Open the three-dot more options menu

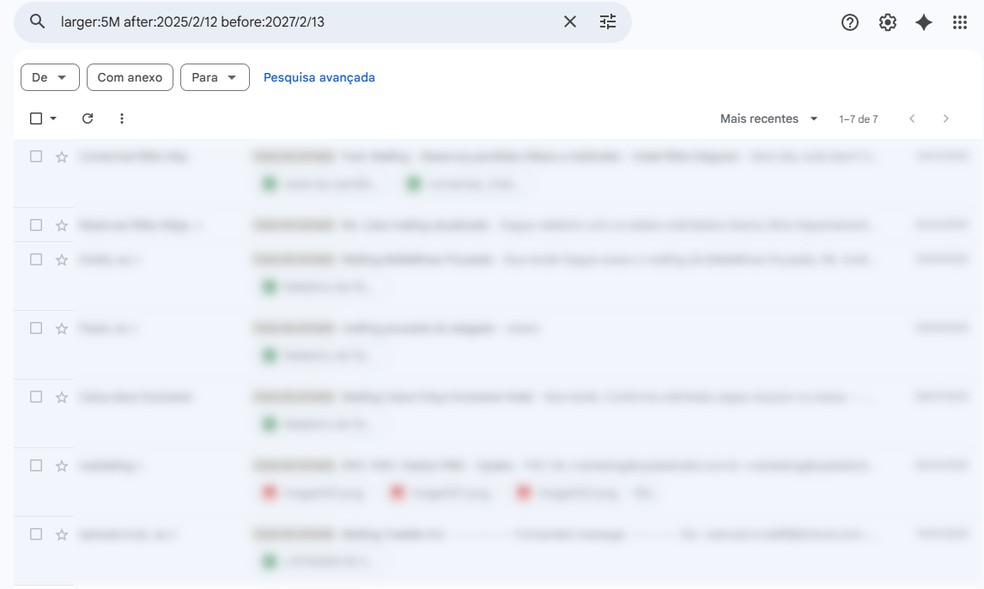click(x=122, y=119)
